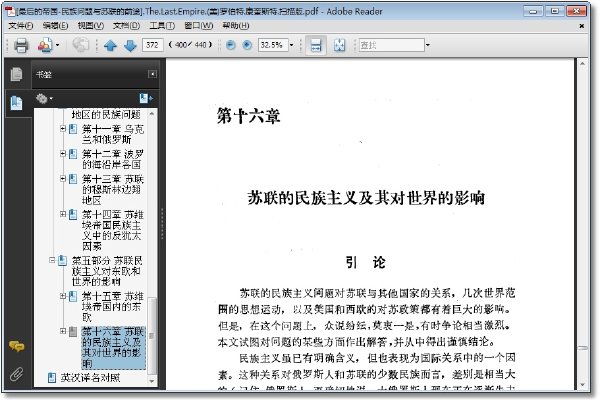Screen dimensions: 600x402
Task: Click the collaboration globe icon
Action: click(81, 45)
